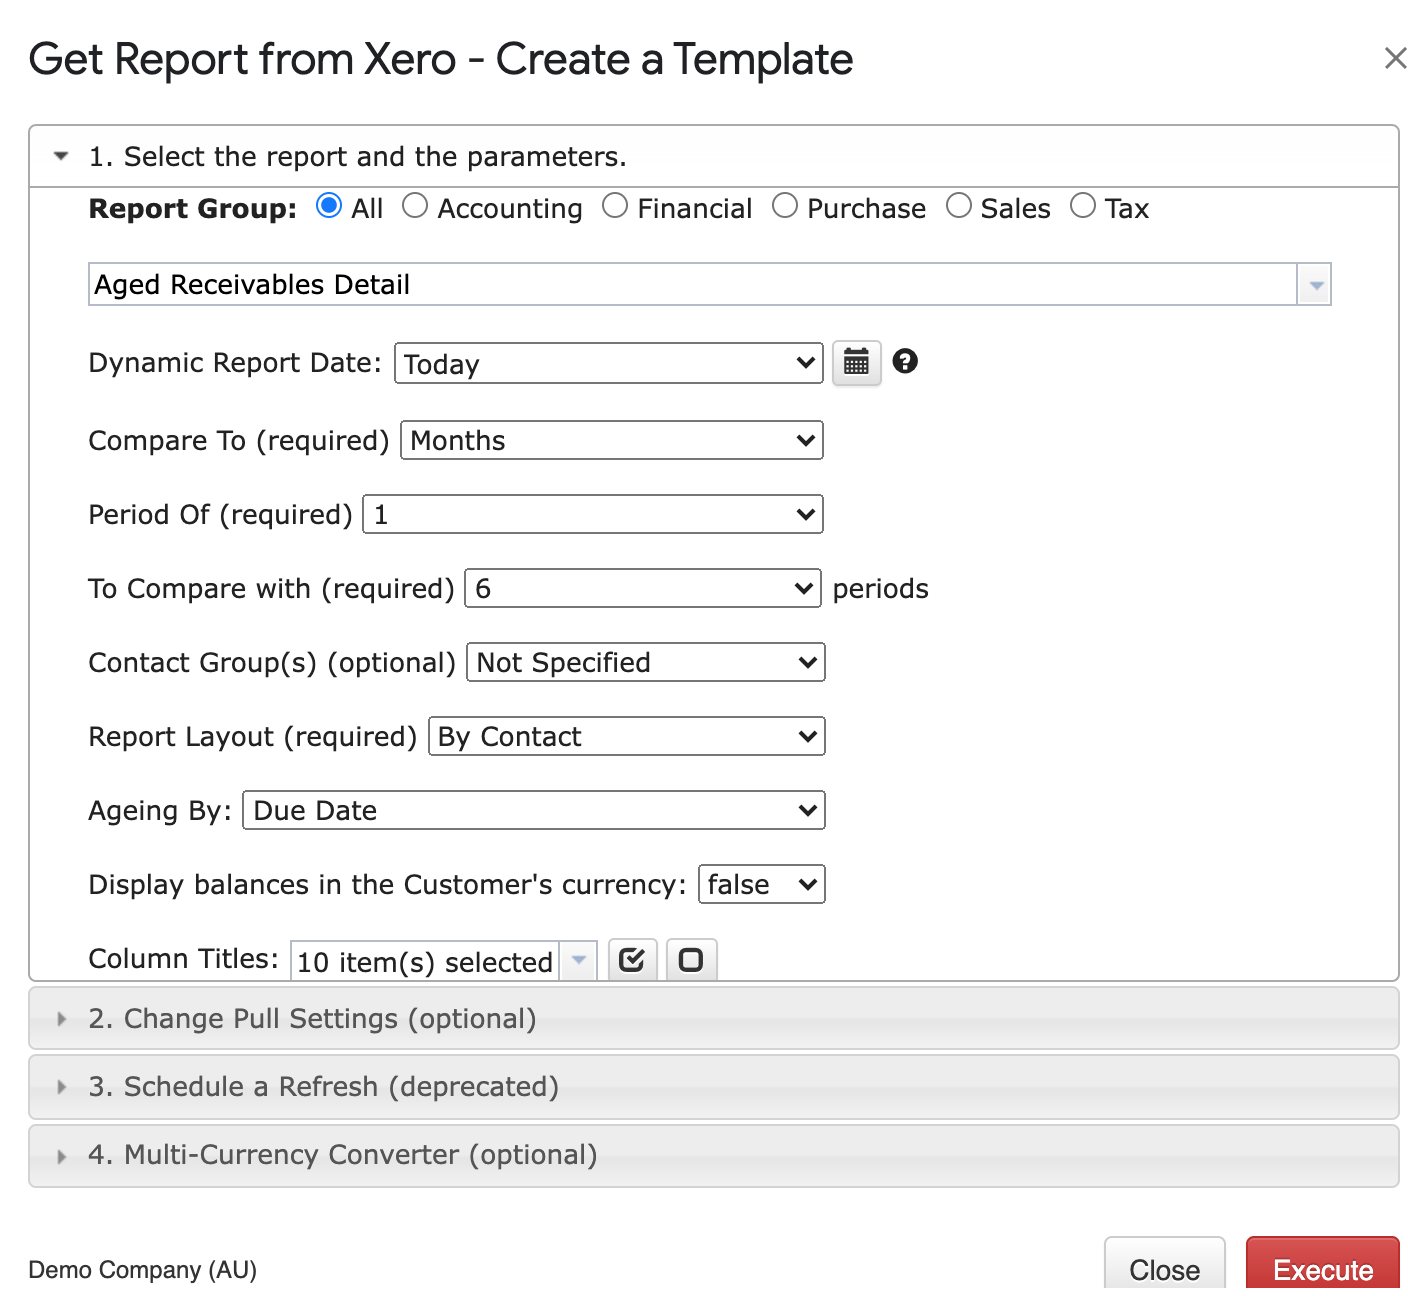
Task: Select the Purchase report group radio
Action: (x=785, y=206)
